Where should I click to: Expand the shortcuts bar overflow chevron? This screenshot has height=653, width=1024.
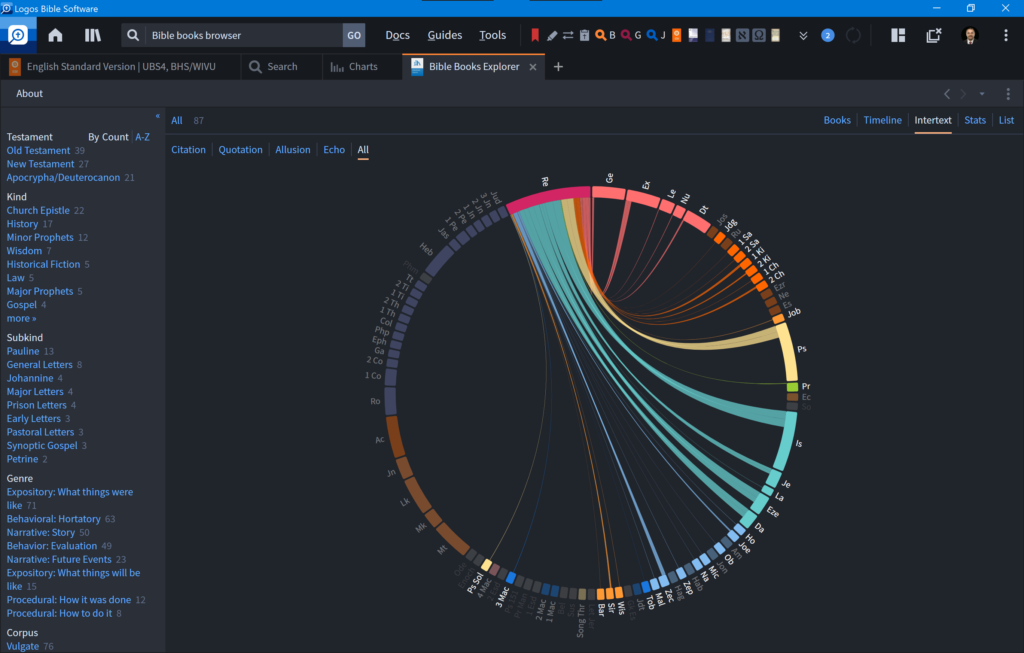point(803,36)
